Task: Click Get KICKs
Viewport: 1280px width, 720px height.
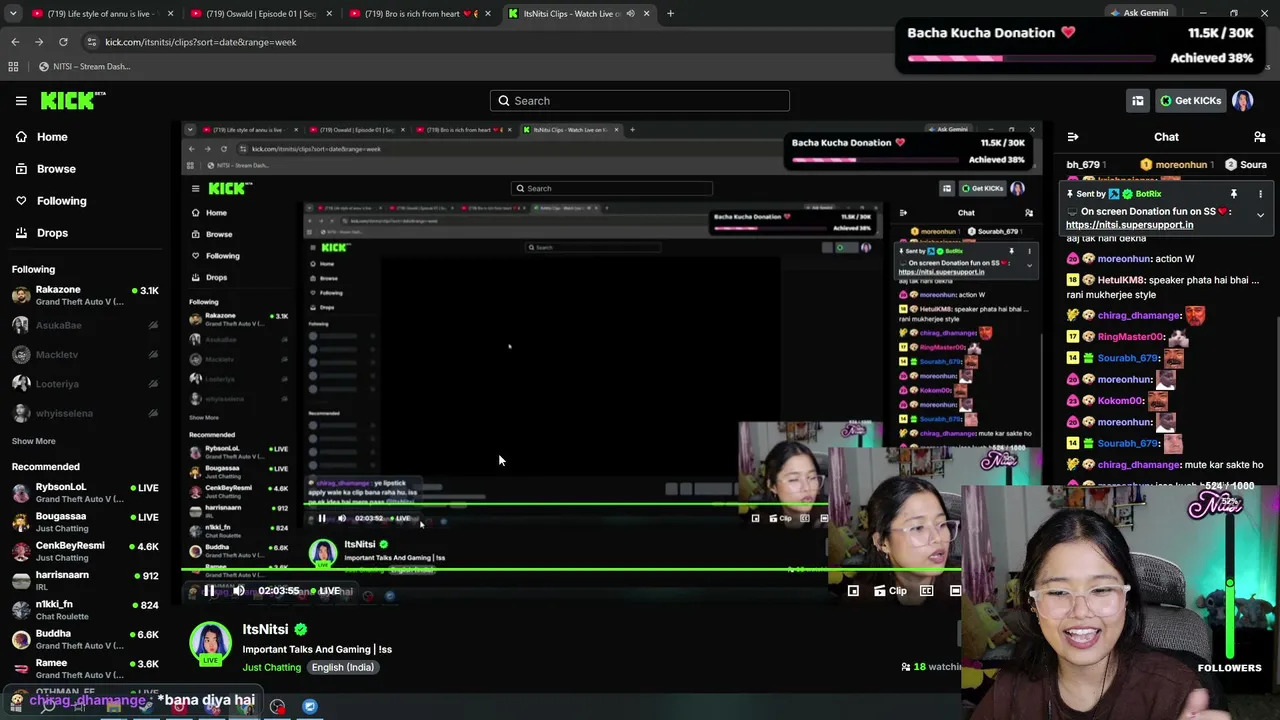Action: click(1190, 101)
